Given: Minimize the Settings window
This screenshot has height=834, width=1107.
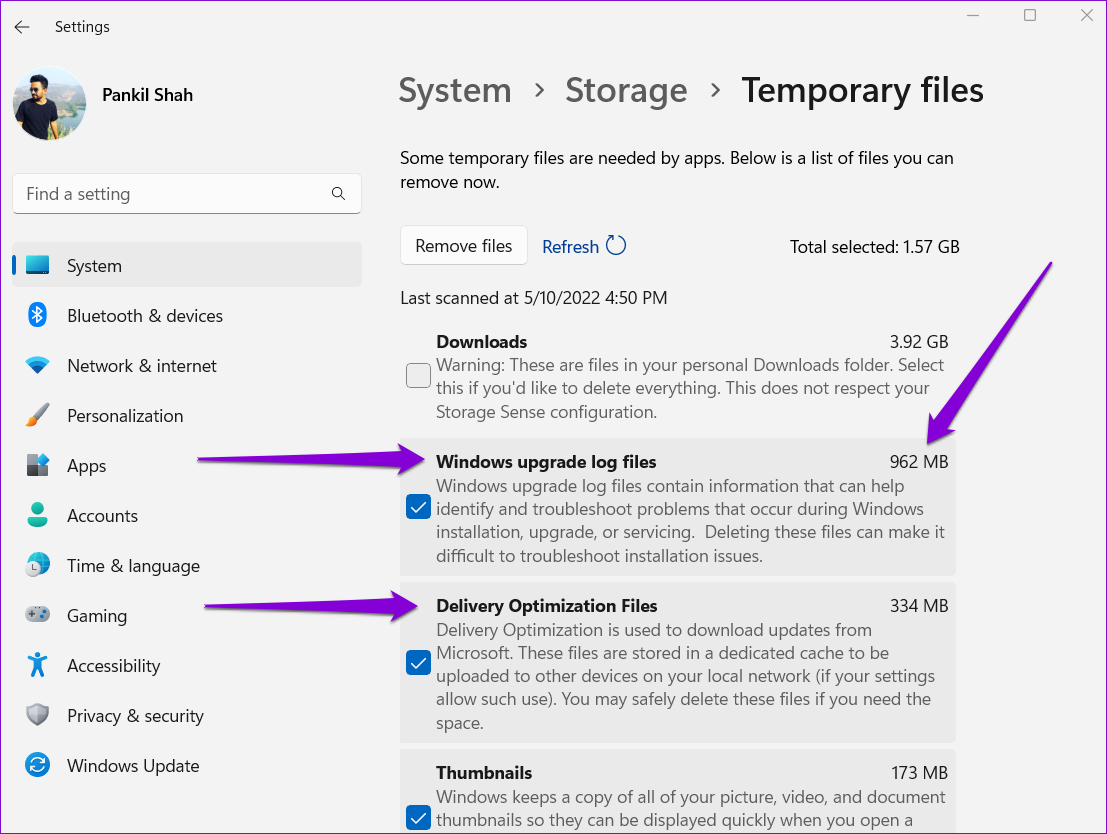Looking at the screenshot, I should 973,15.
